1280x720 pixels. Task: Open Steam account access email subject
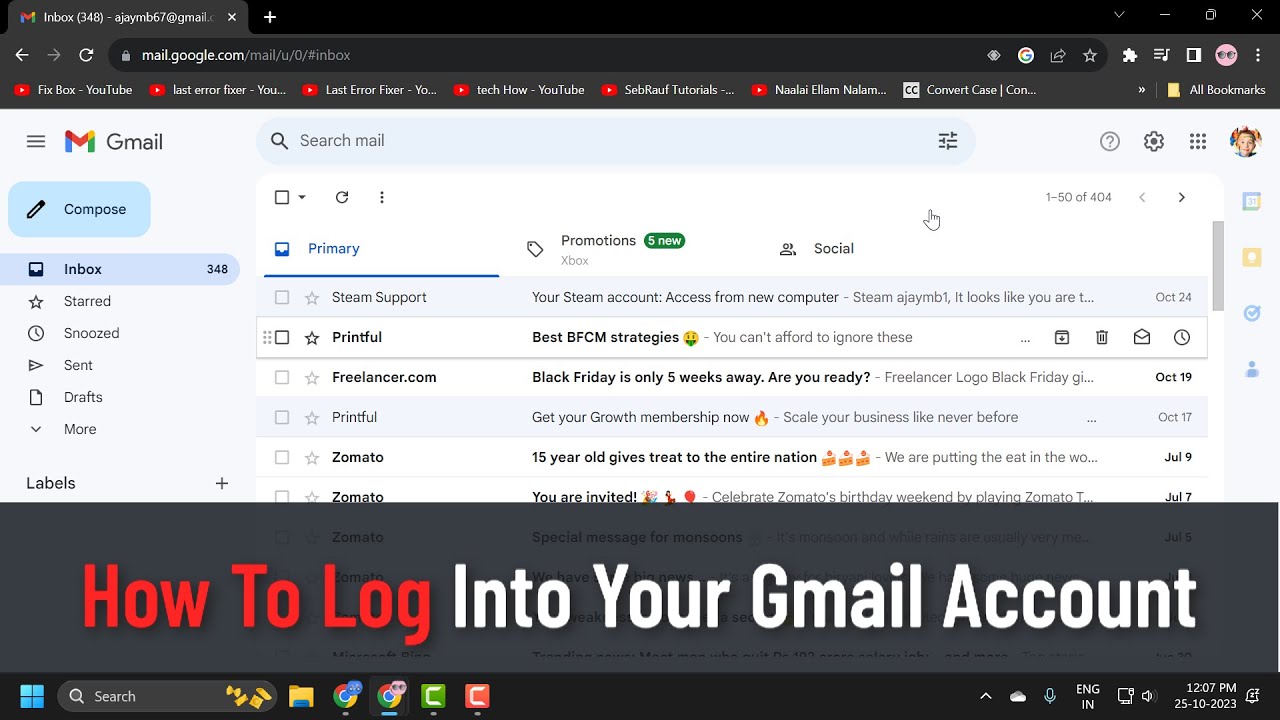[685, 297]
